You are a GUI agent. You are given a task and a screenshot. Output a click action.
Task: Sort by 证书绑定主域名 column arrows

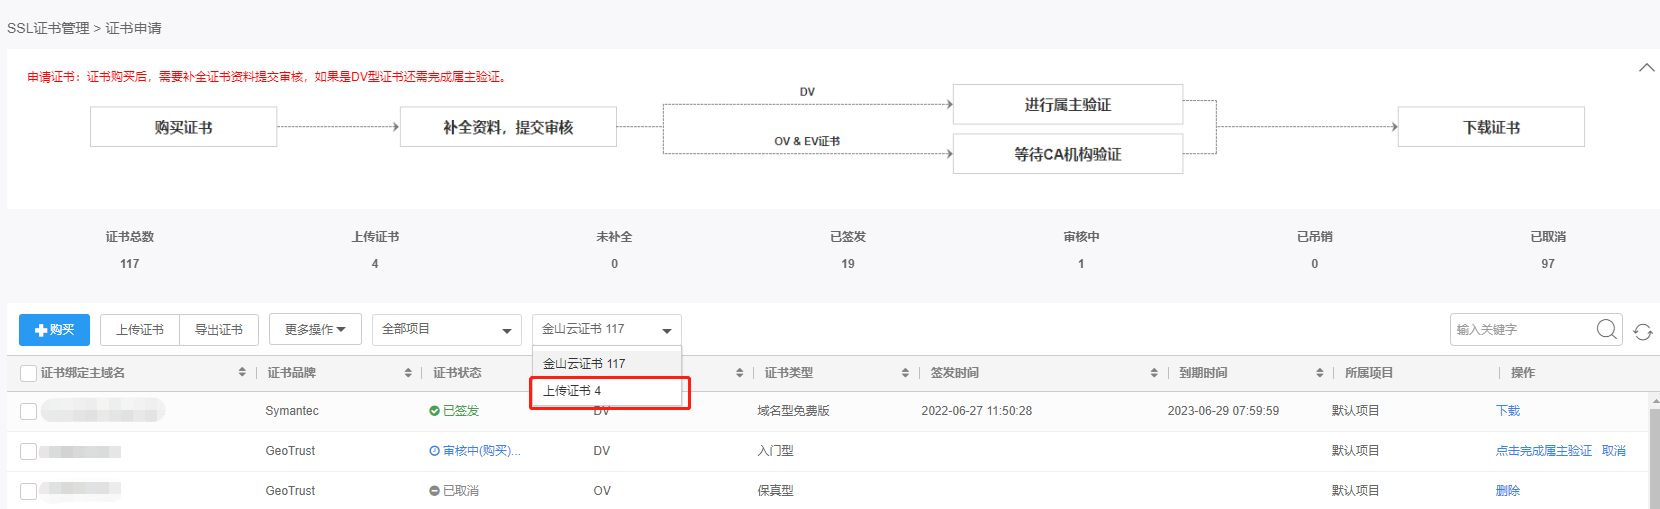tap(242, 372)
